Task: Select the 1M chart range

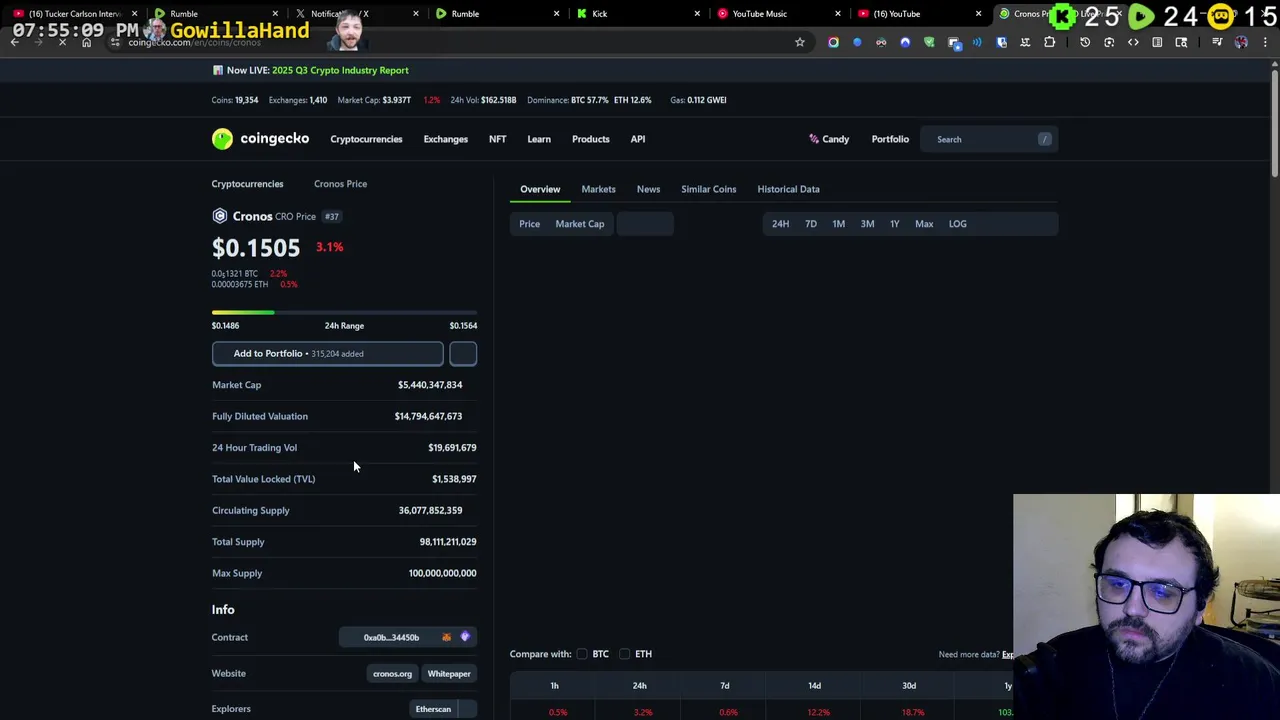Action: (x=839, y=224)
